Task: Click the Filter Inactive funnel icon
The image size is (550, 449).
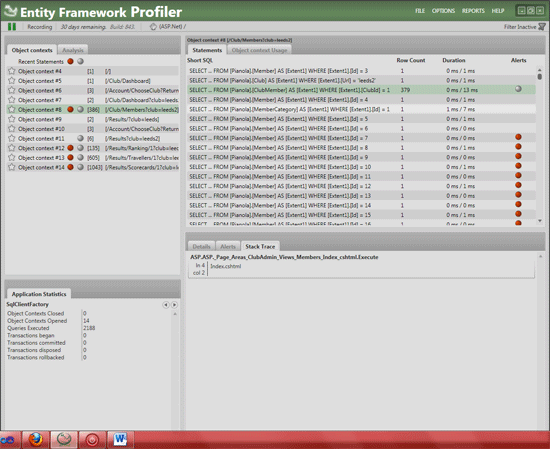Action: click(x=542, y=27)
